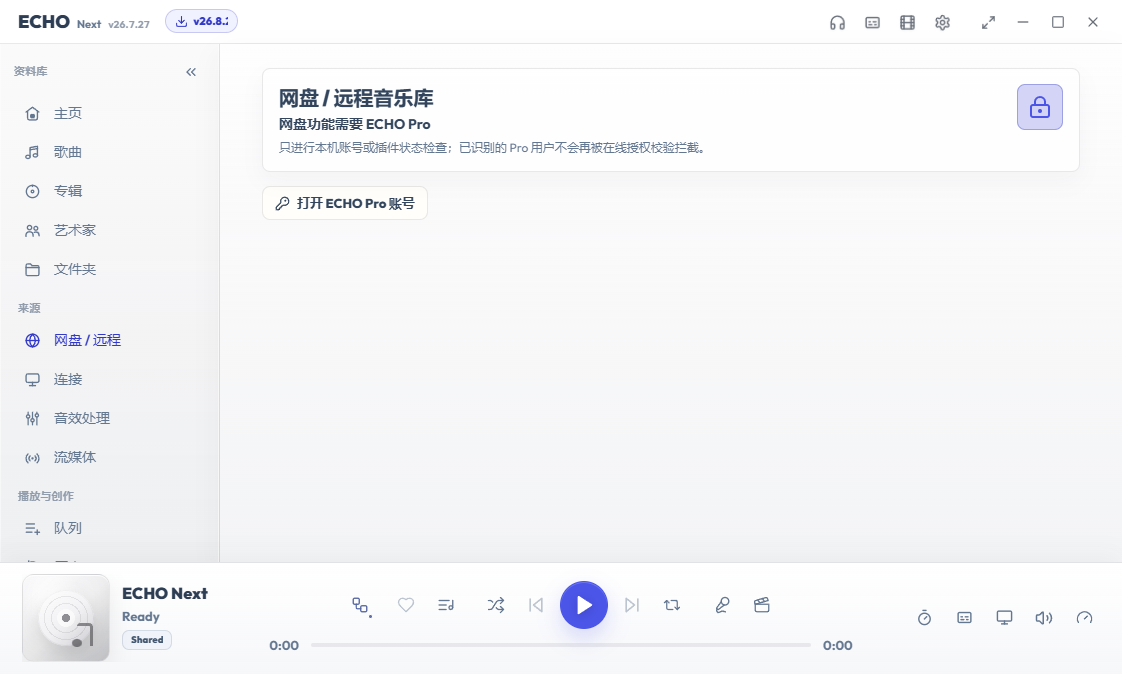
Task: Click 打开 ECHO Pro 账号 button
Action: [345, 203]
